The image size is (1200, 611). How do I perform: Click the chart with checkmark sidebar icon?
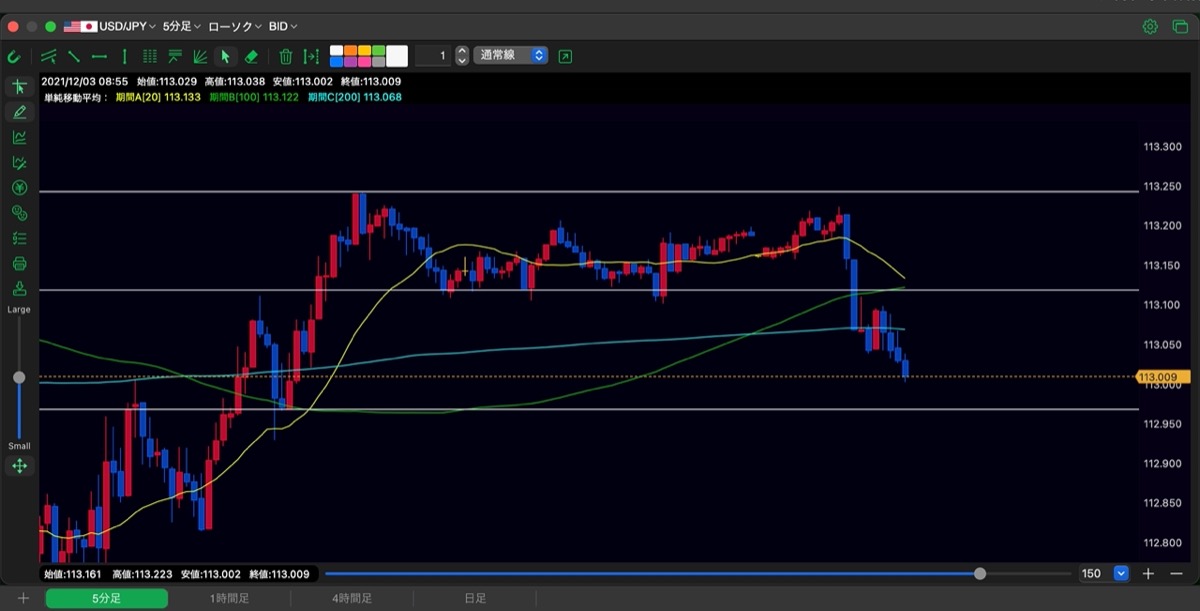coord(19,162)
